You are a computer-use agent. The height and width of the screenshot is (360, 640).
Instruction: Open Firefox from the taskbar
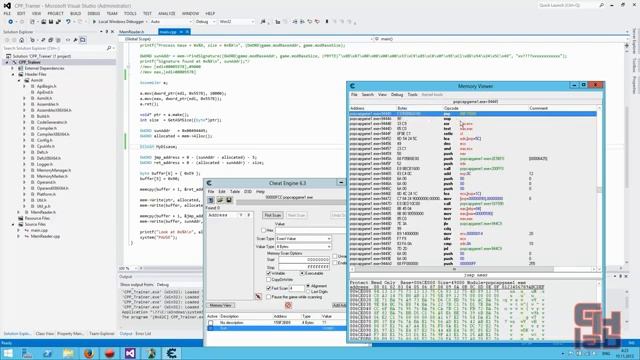tap(89, 353)
